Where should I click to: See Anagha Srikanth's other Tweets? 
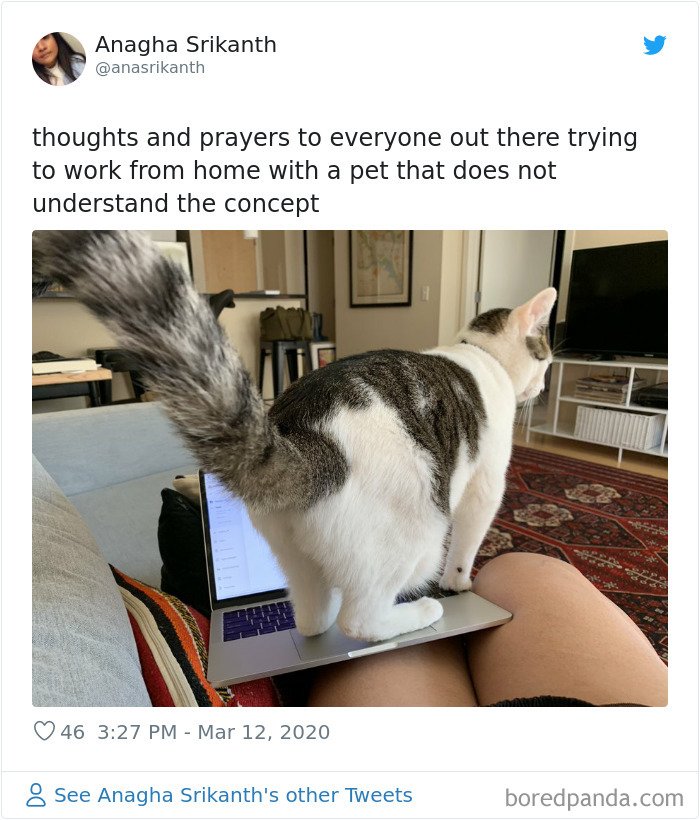tap(233, 795)
